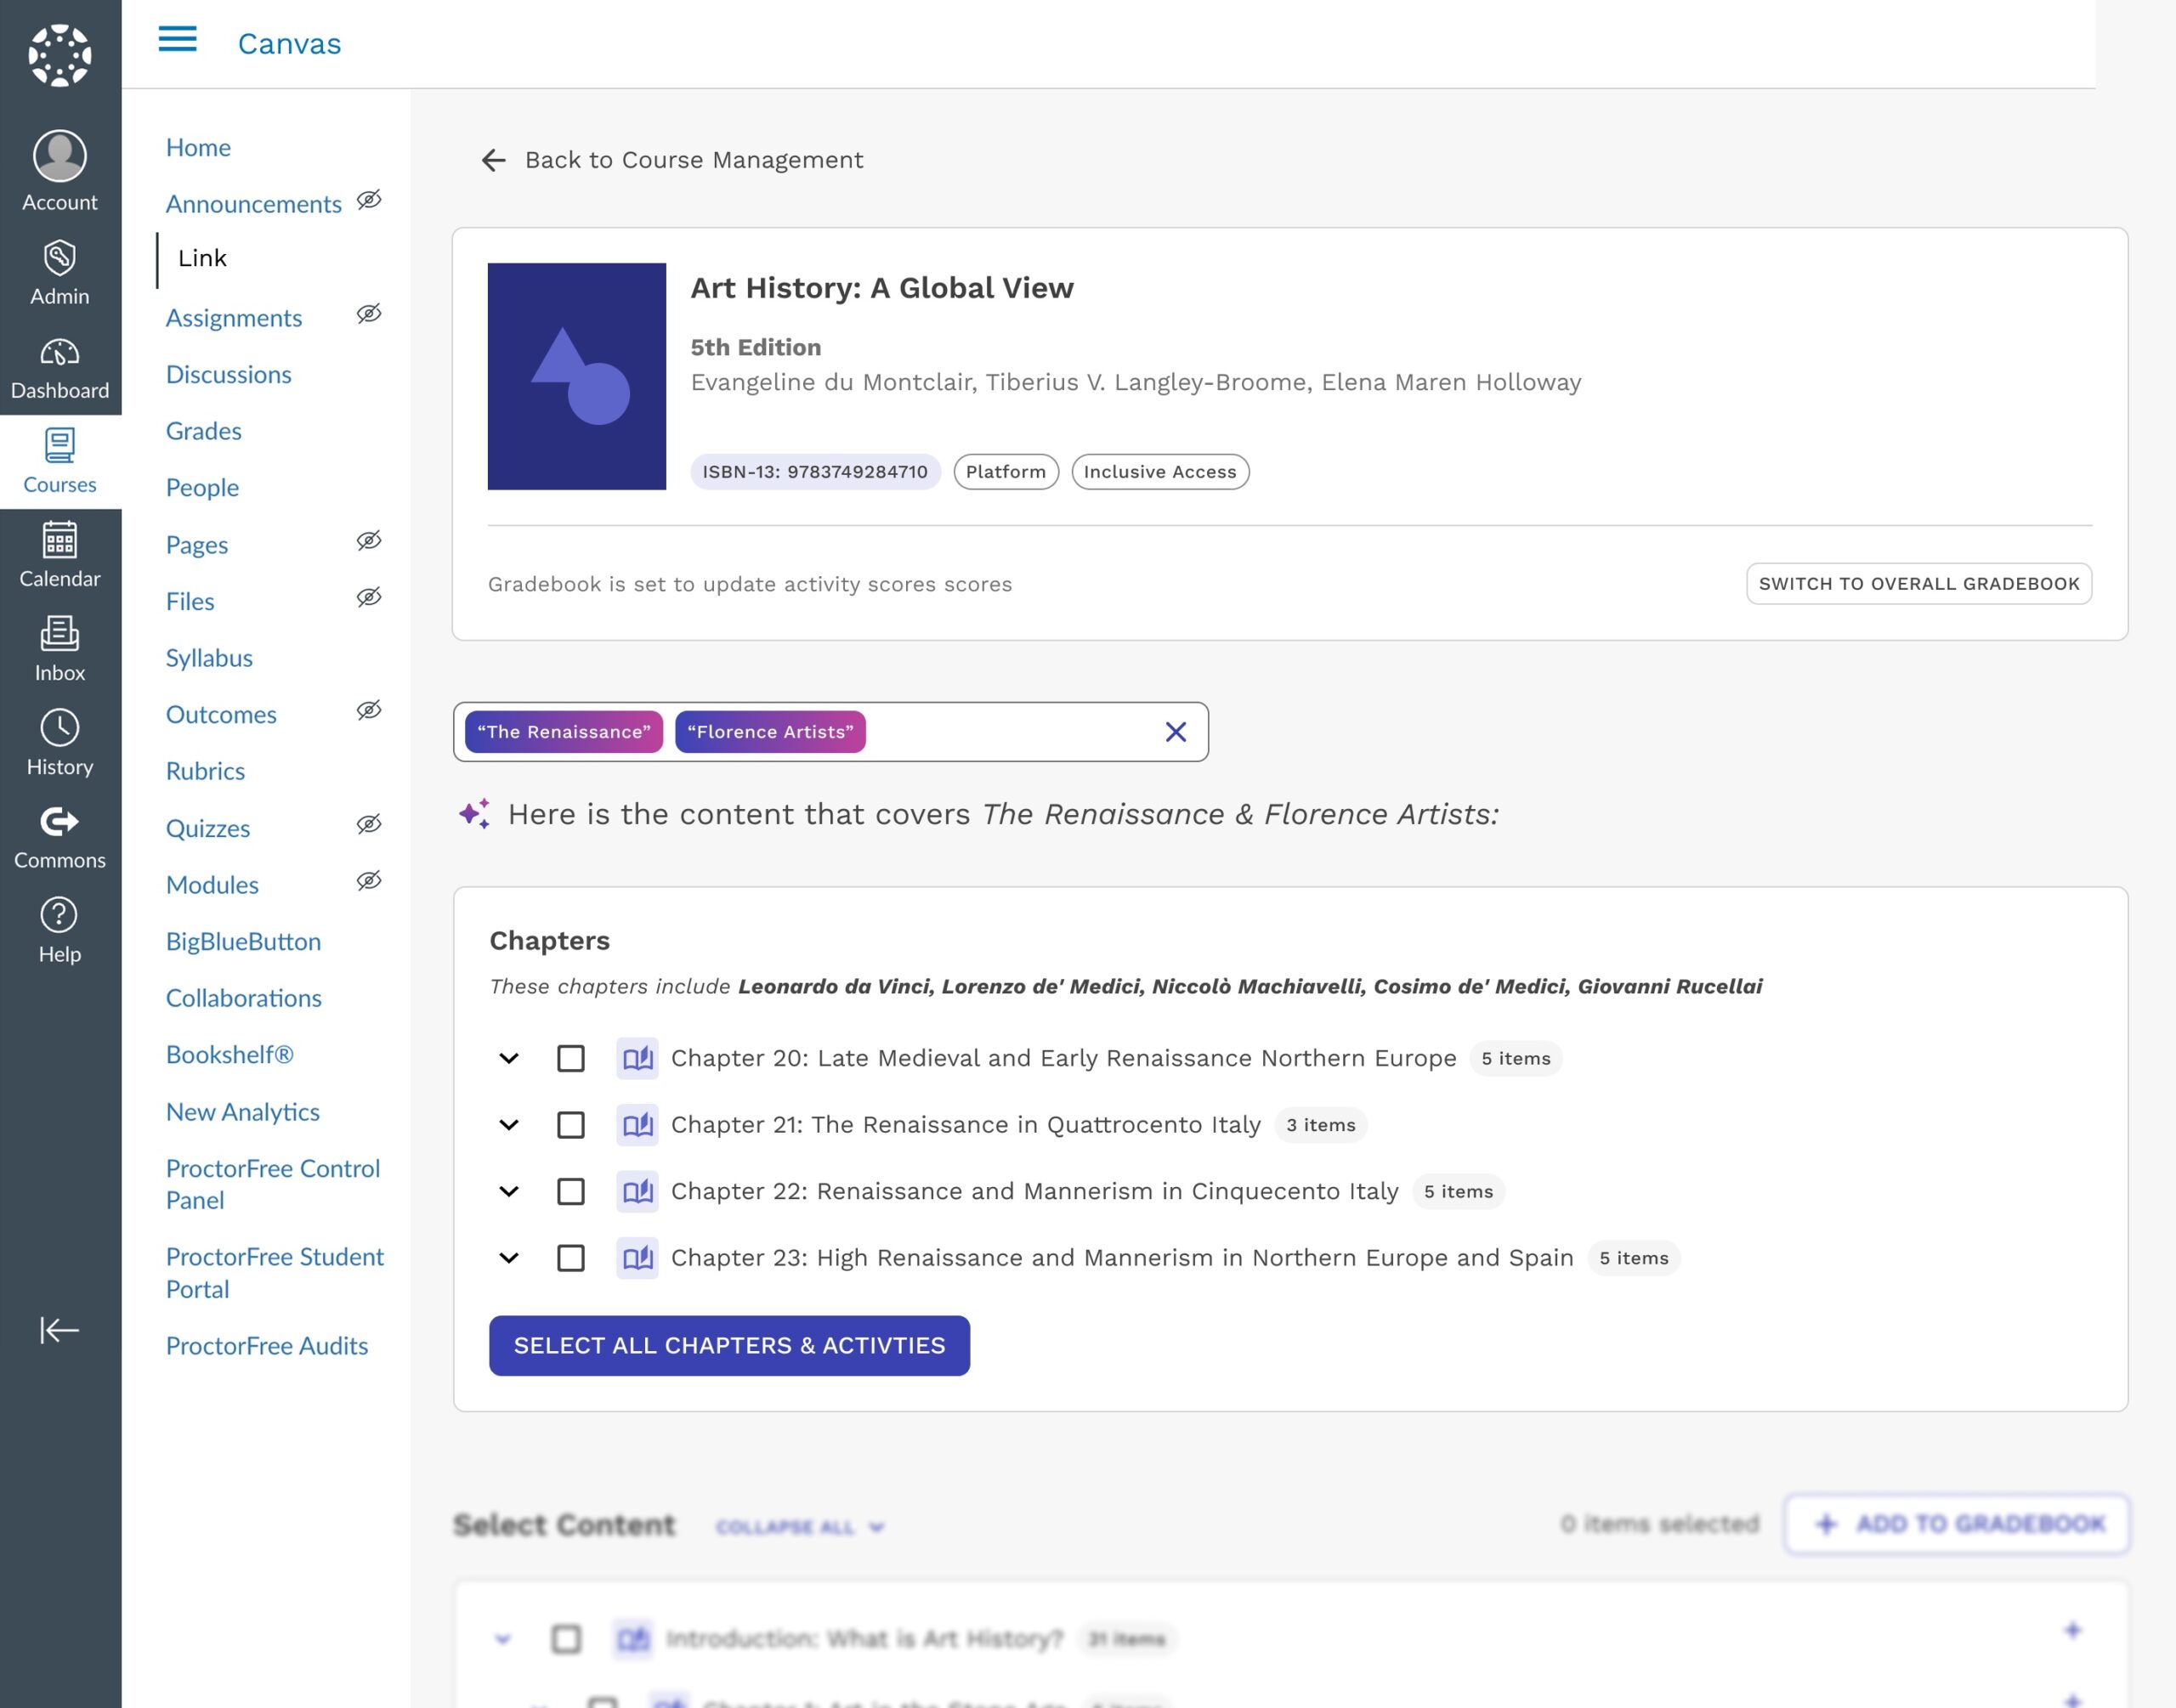Click "The Renaissance" search tag
This screenshot has height=1708, width=2176.
(x=564, y=732)
